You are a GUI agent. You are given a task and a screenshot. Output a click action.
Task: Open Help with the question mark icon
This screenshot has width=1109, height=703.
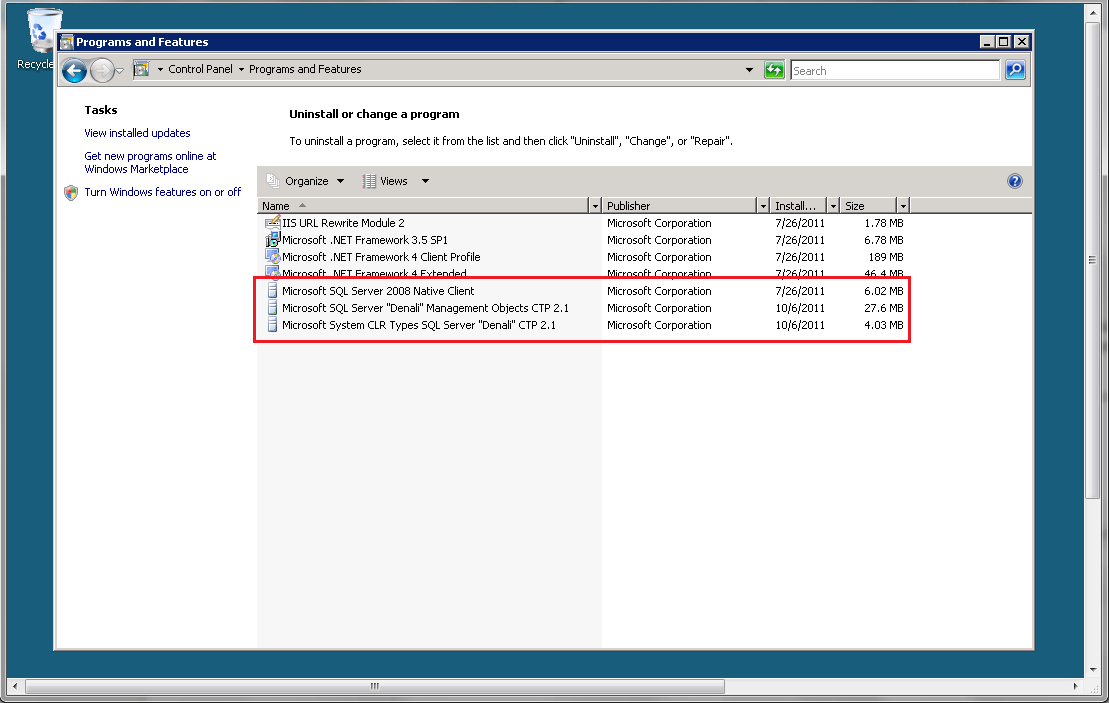(x=1015, y=181)
